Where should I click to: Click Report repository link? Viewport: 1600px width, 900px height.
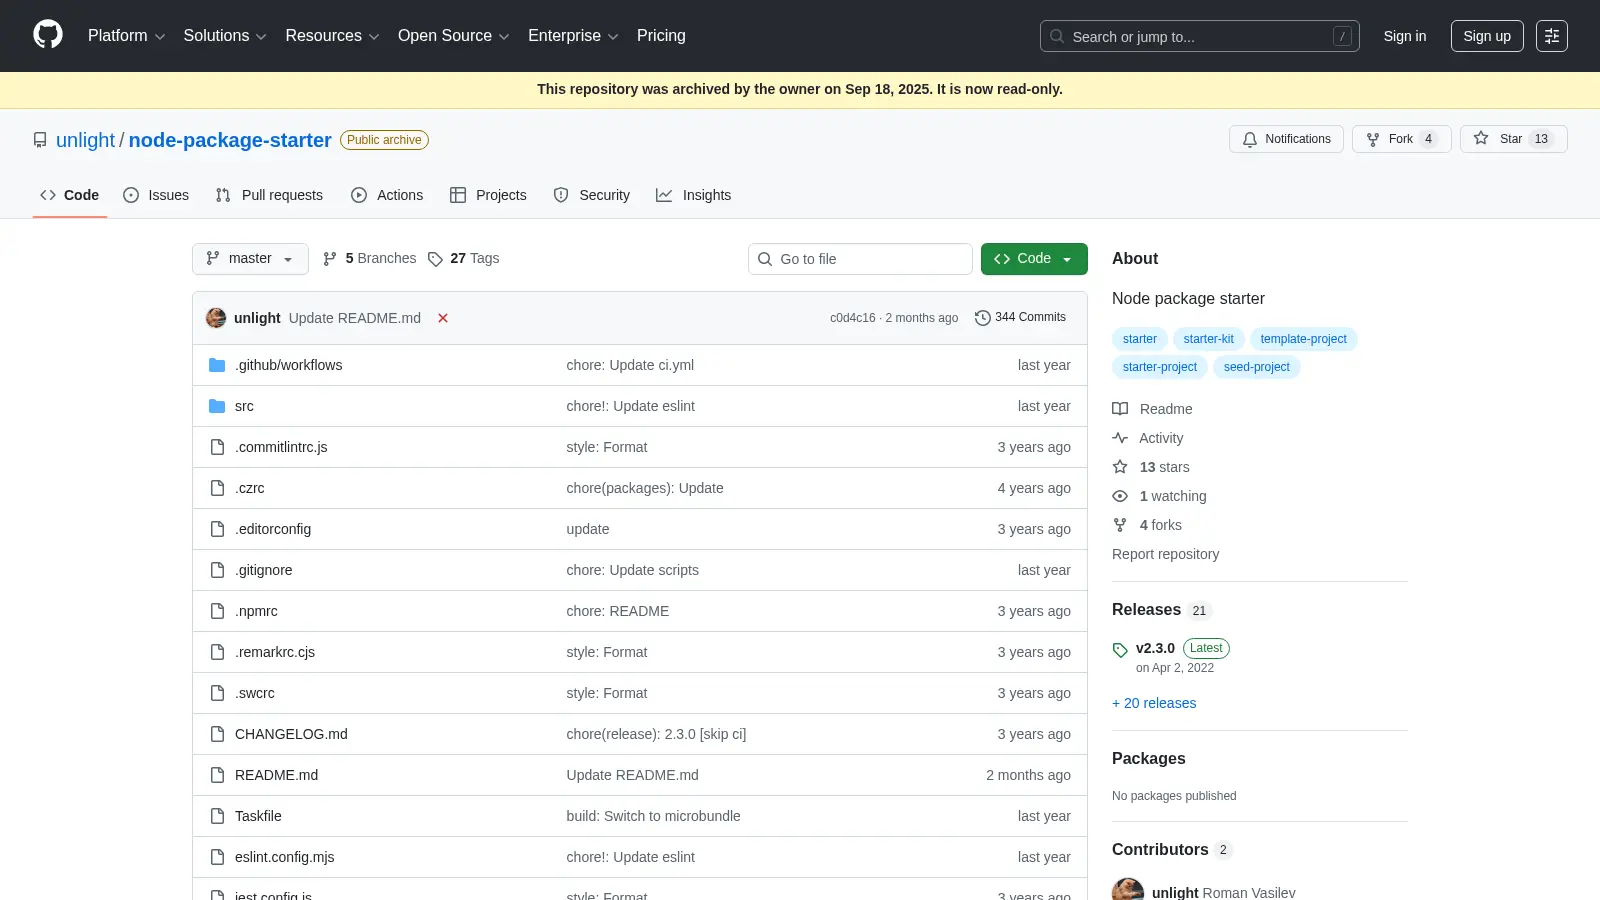click(1165, 554)
